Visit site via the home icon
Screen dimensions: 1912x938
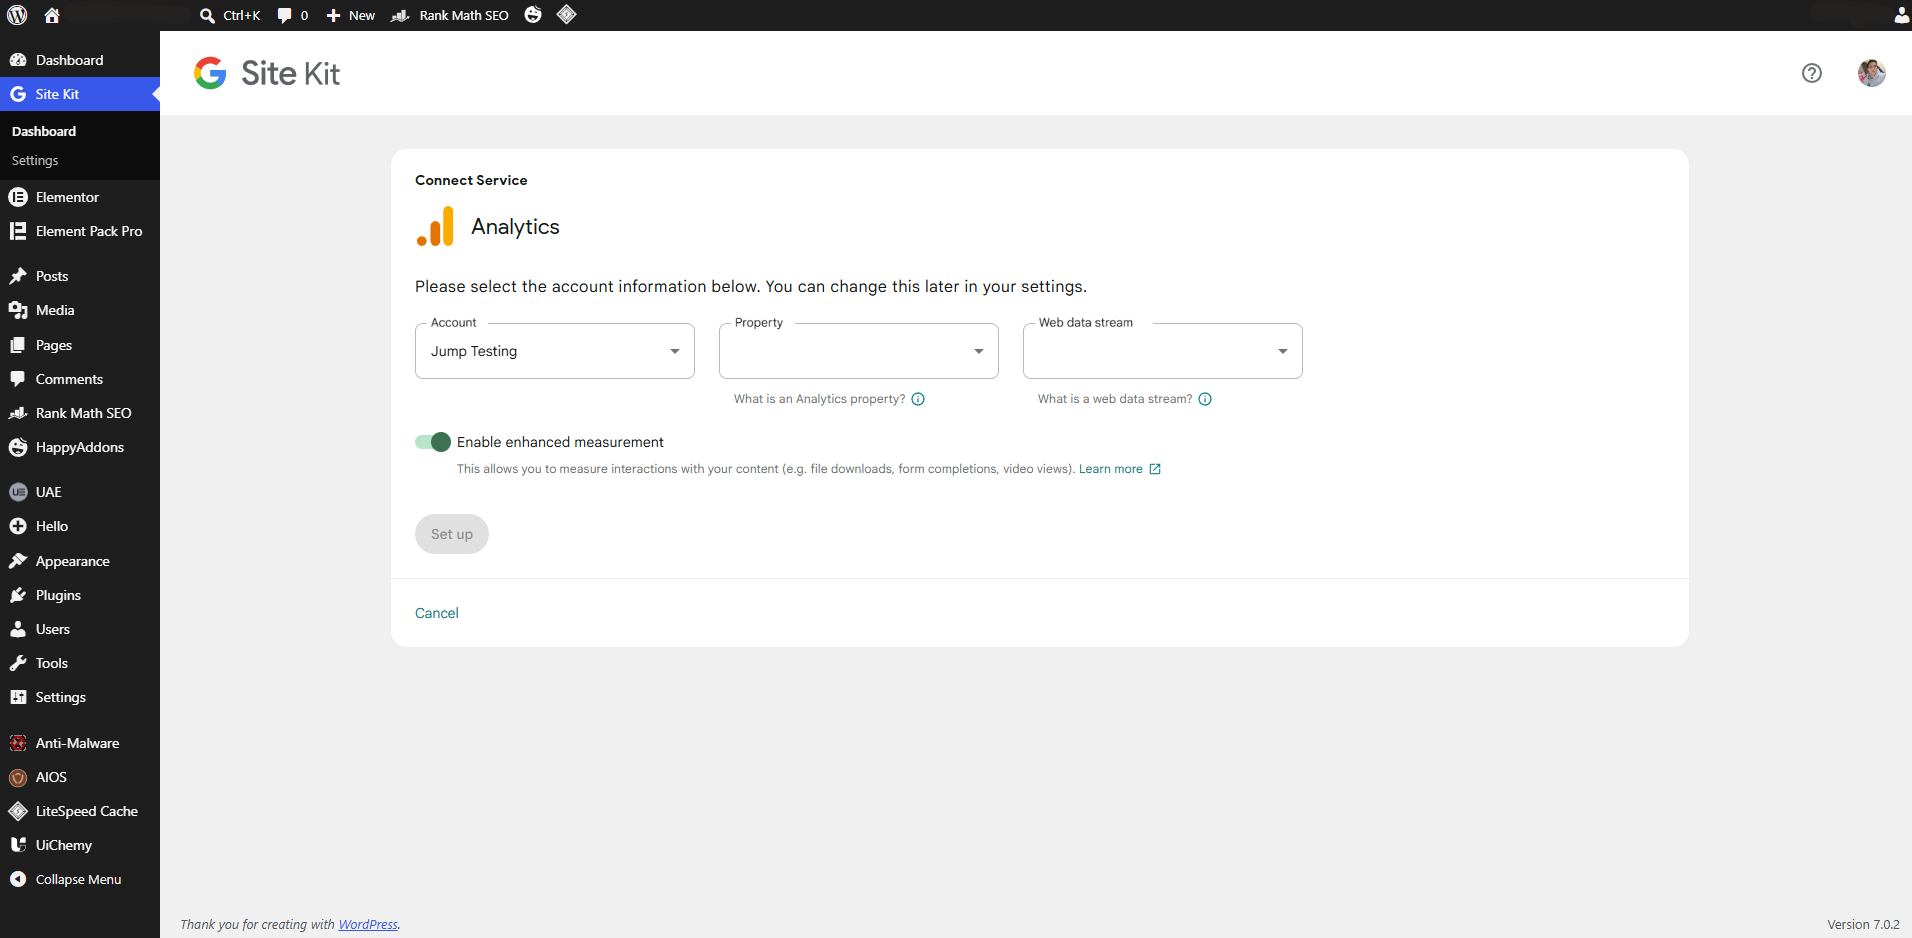coord(52,15)
